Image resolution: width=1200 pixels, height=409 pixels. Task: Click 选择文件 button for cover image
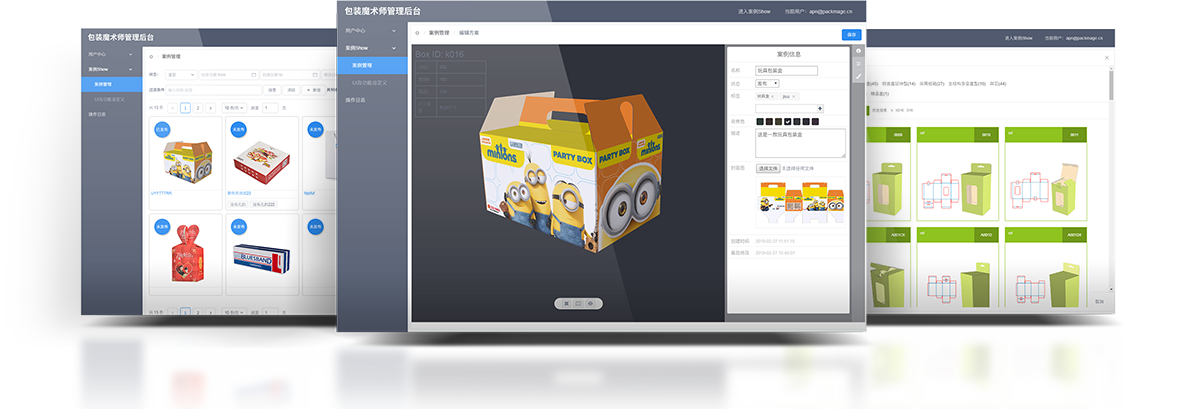(x=767, y=169)
